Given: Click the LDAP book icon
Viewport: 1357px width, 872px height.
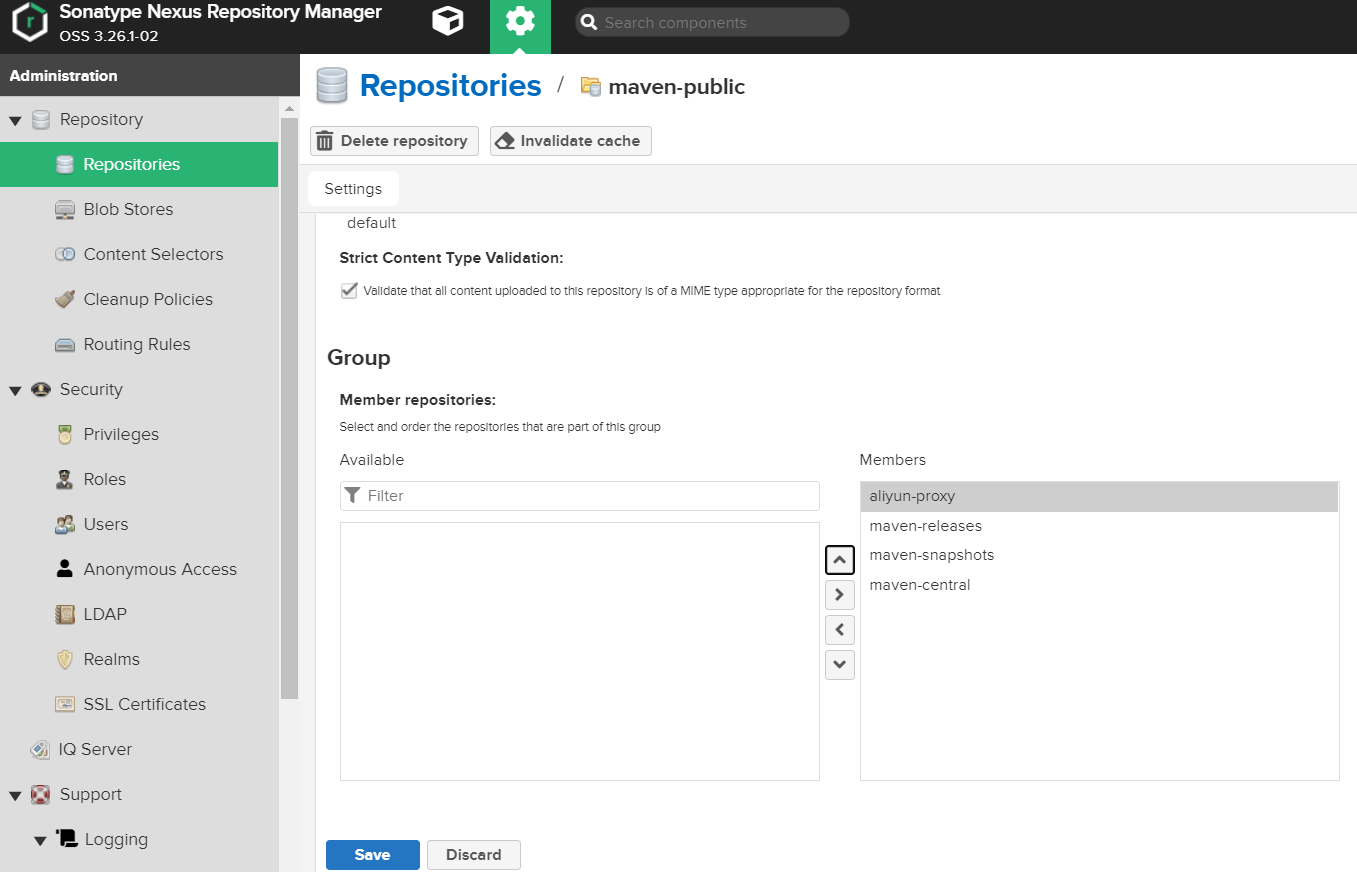Looking at the screenshot, I should 65,615.
